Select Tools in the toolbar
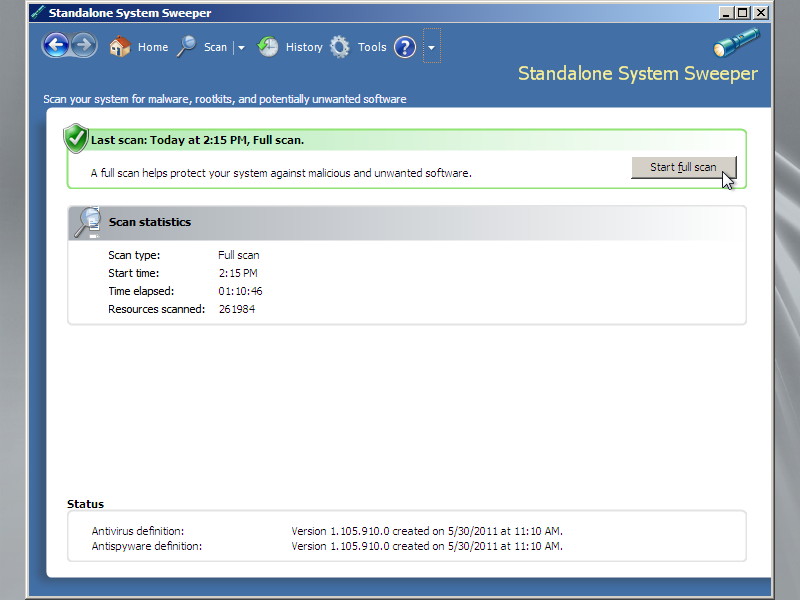The image size is (800, 600). [x=371, y=46]
